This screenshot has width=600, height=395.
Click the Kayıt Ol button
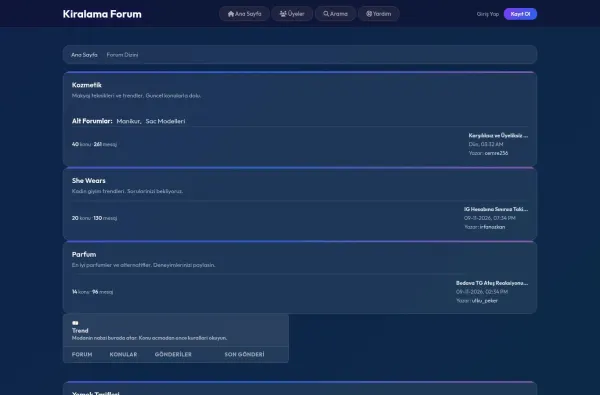coord(520,14)
